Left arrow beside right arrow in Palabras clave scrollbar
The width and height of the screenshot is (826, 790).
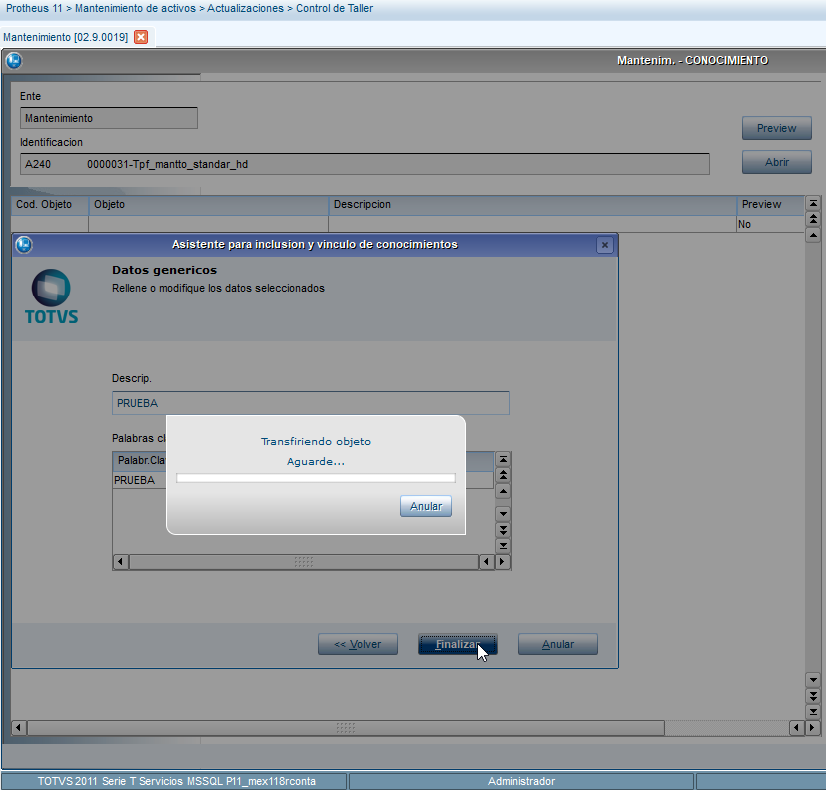pos(486,562)
